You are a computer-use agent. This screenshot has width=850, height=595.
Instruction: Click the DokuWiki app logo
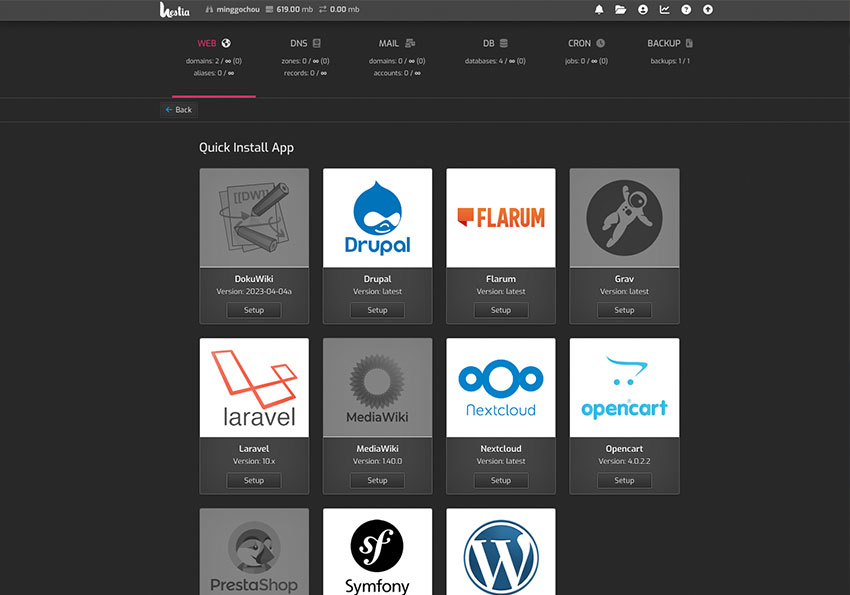click(254, 218)
